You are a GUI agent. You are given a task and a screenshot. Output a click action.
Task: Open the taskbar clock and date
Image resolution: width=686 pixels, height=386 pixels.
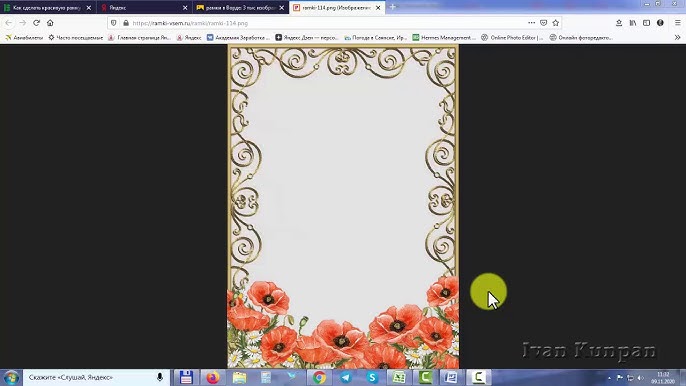(664, 378)
